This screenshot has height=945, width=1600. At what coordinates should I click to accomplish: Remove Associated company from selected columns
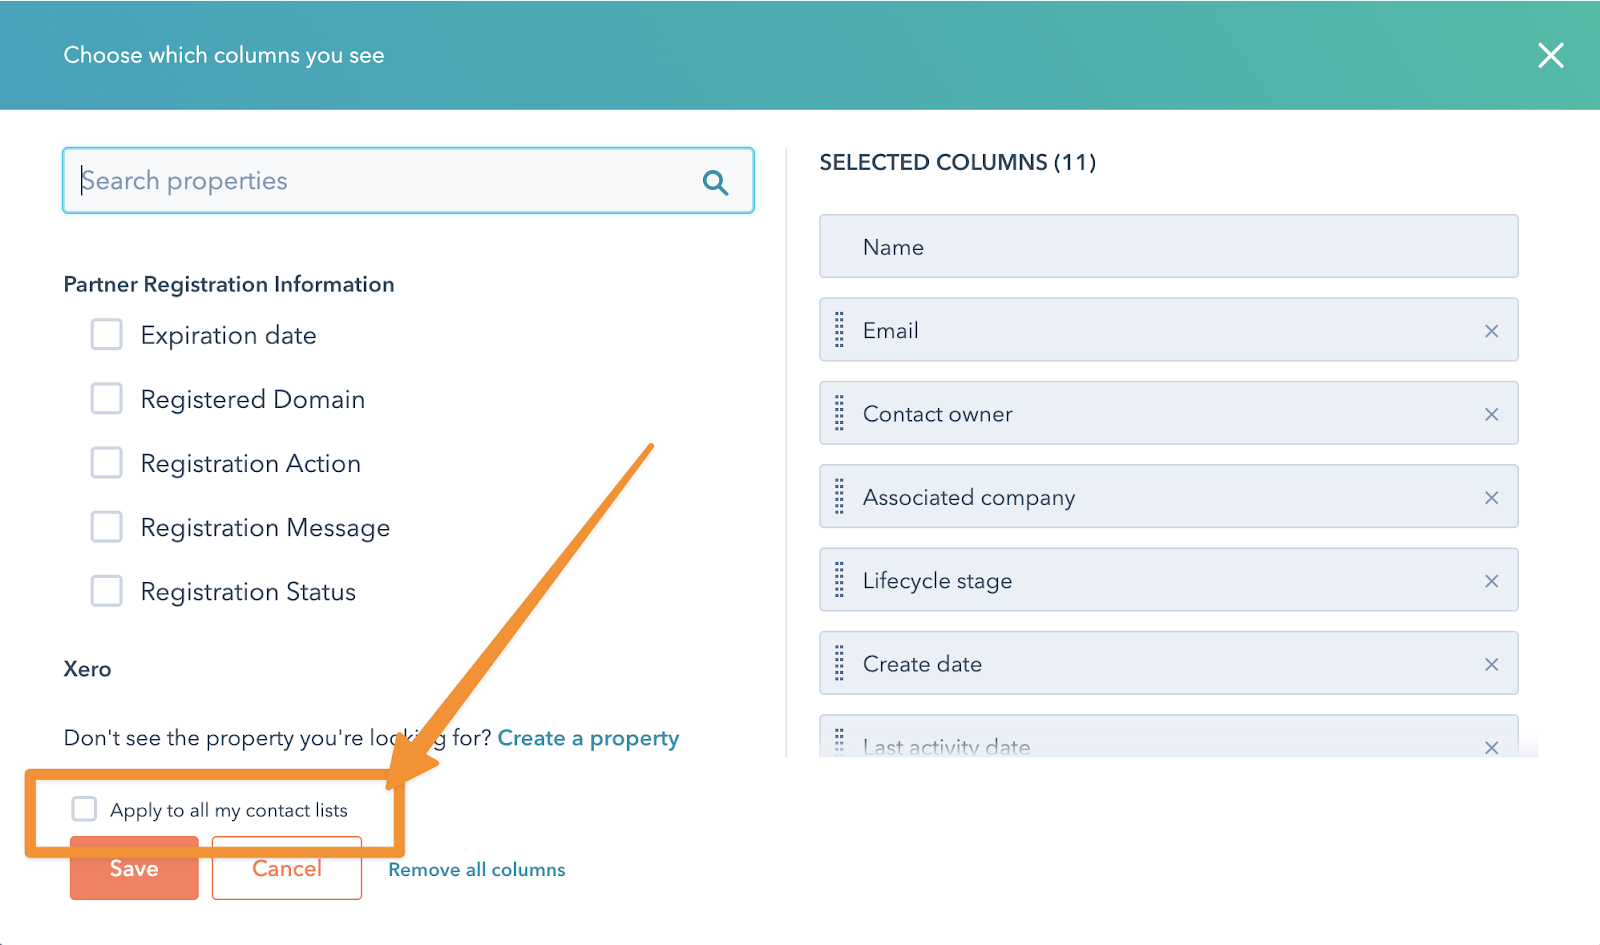(x=1491, y=498)
